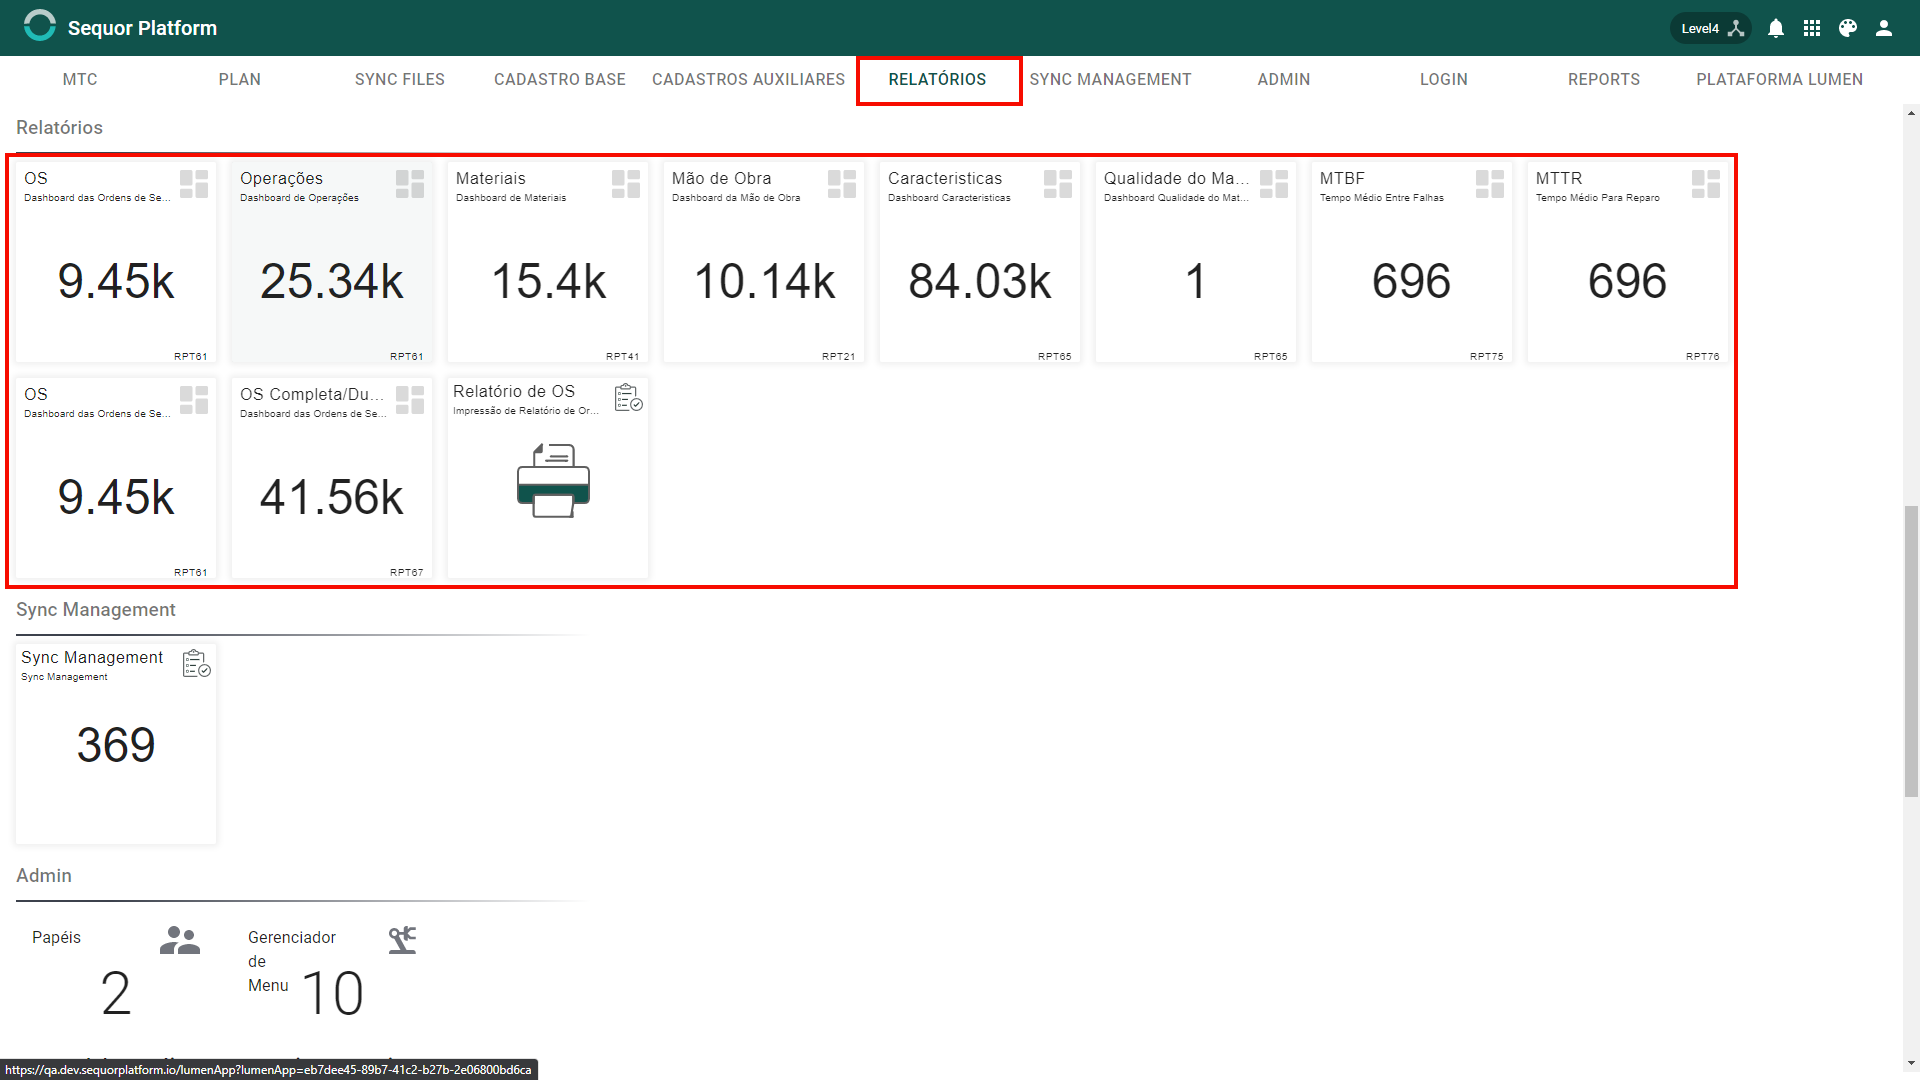Open the OS Completa/Du... 41.56k card

pyautogui.click(x=332, y=478)
